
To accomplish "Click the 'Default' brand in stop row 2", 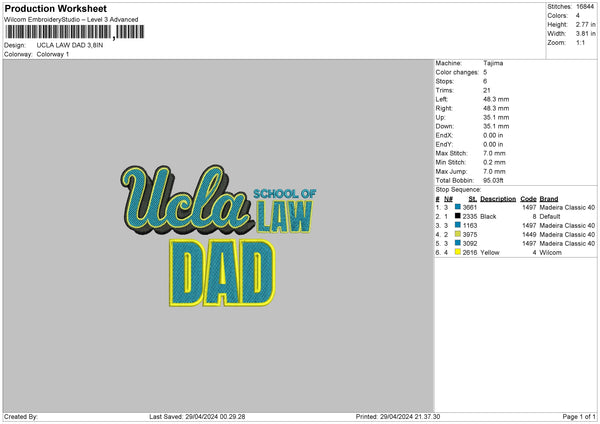I will coord(550,217).
